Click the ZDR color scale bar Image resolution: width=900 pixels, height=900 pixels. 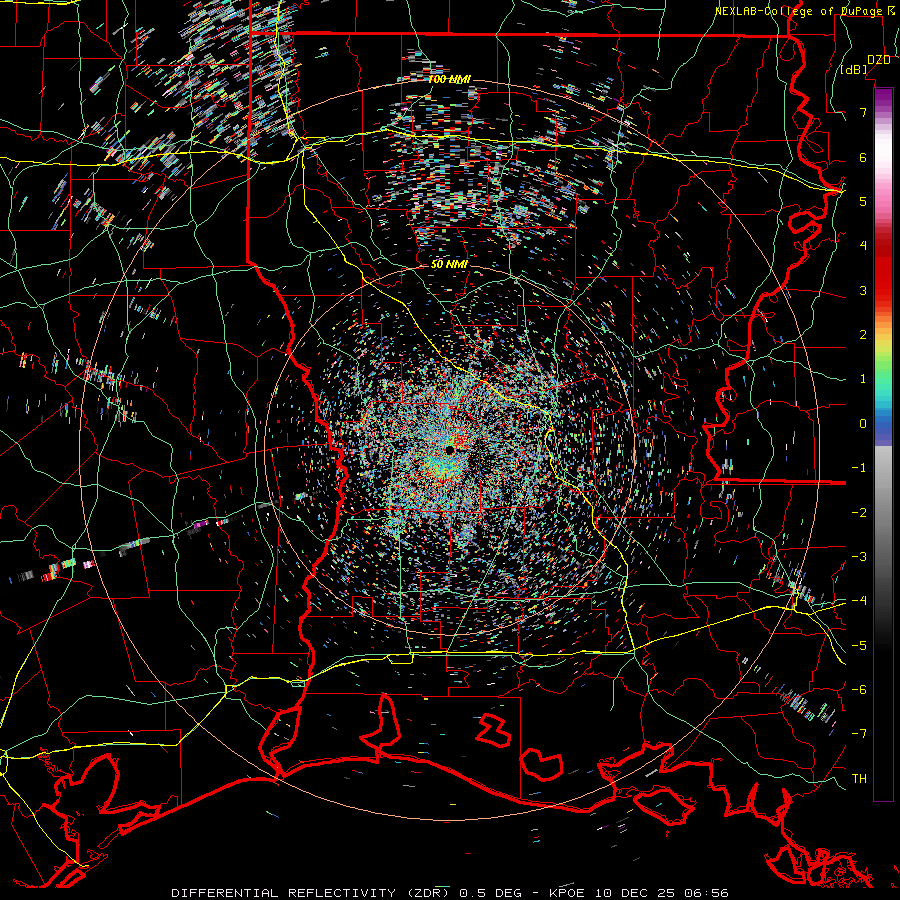pos(883,444)
